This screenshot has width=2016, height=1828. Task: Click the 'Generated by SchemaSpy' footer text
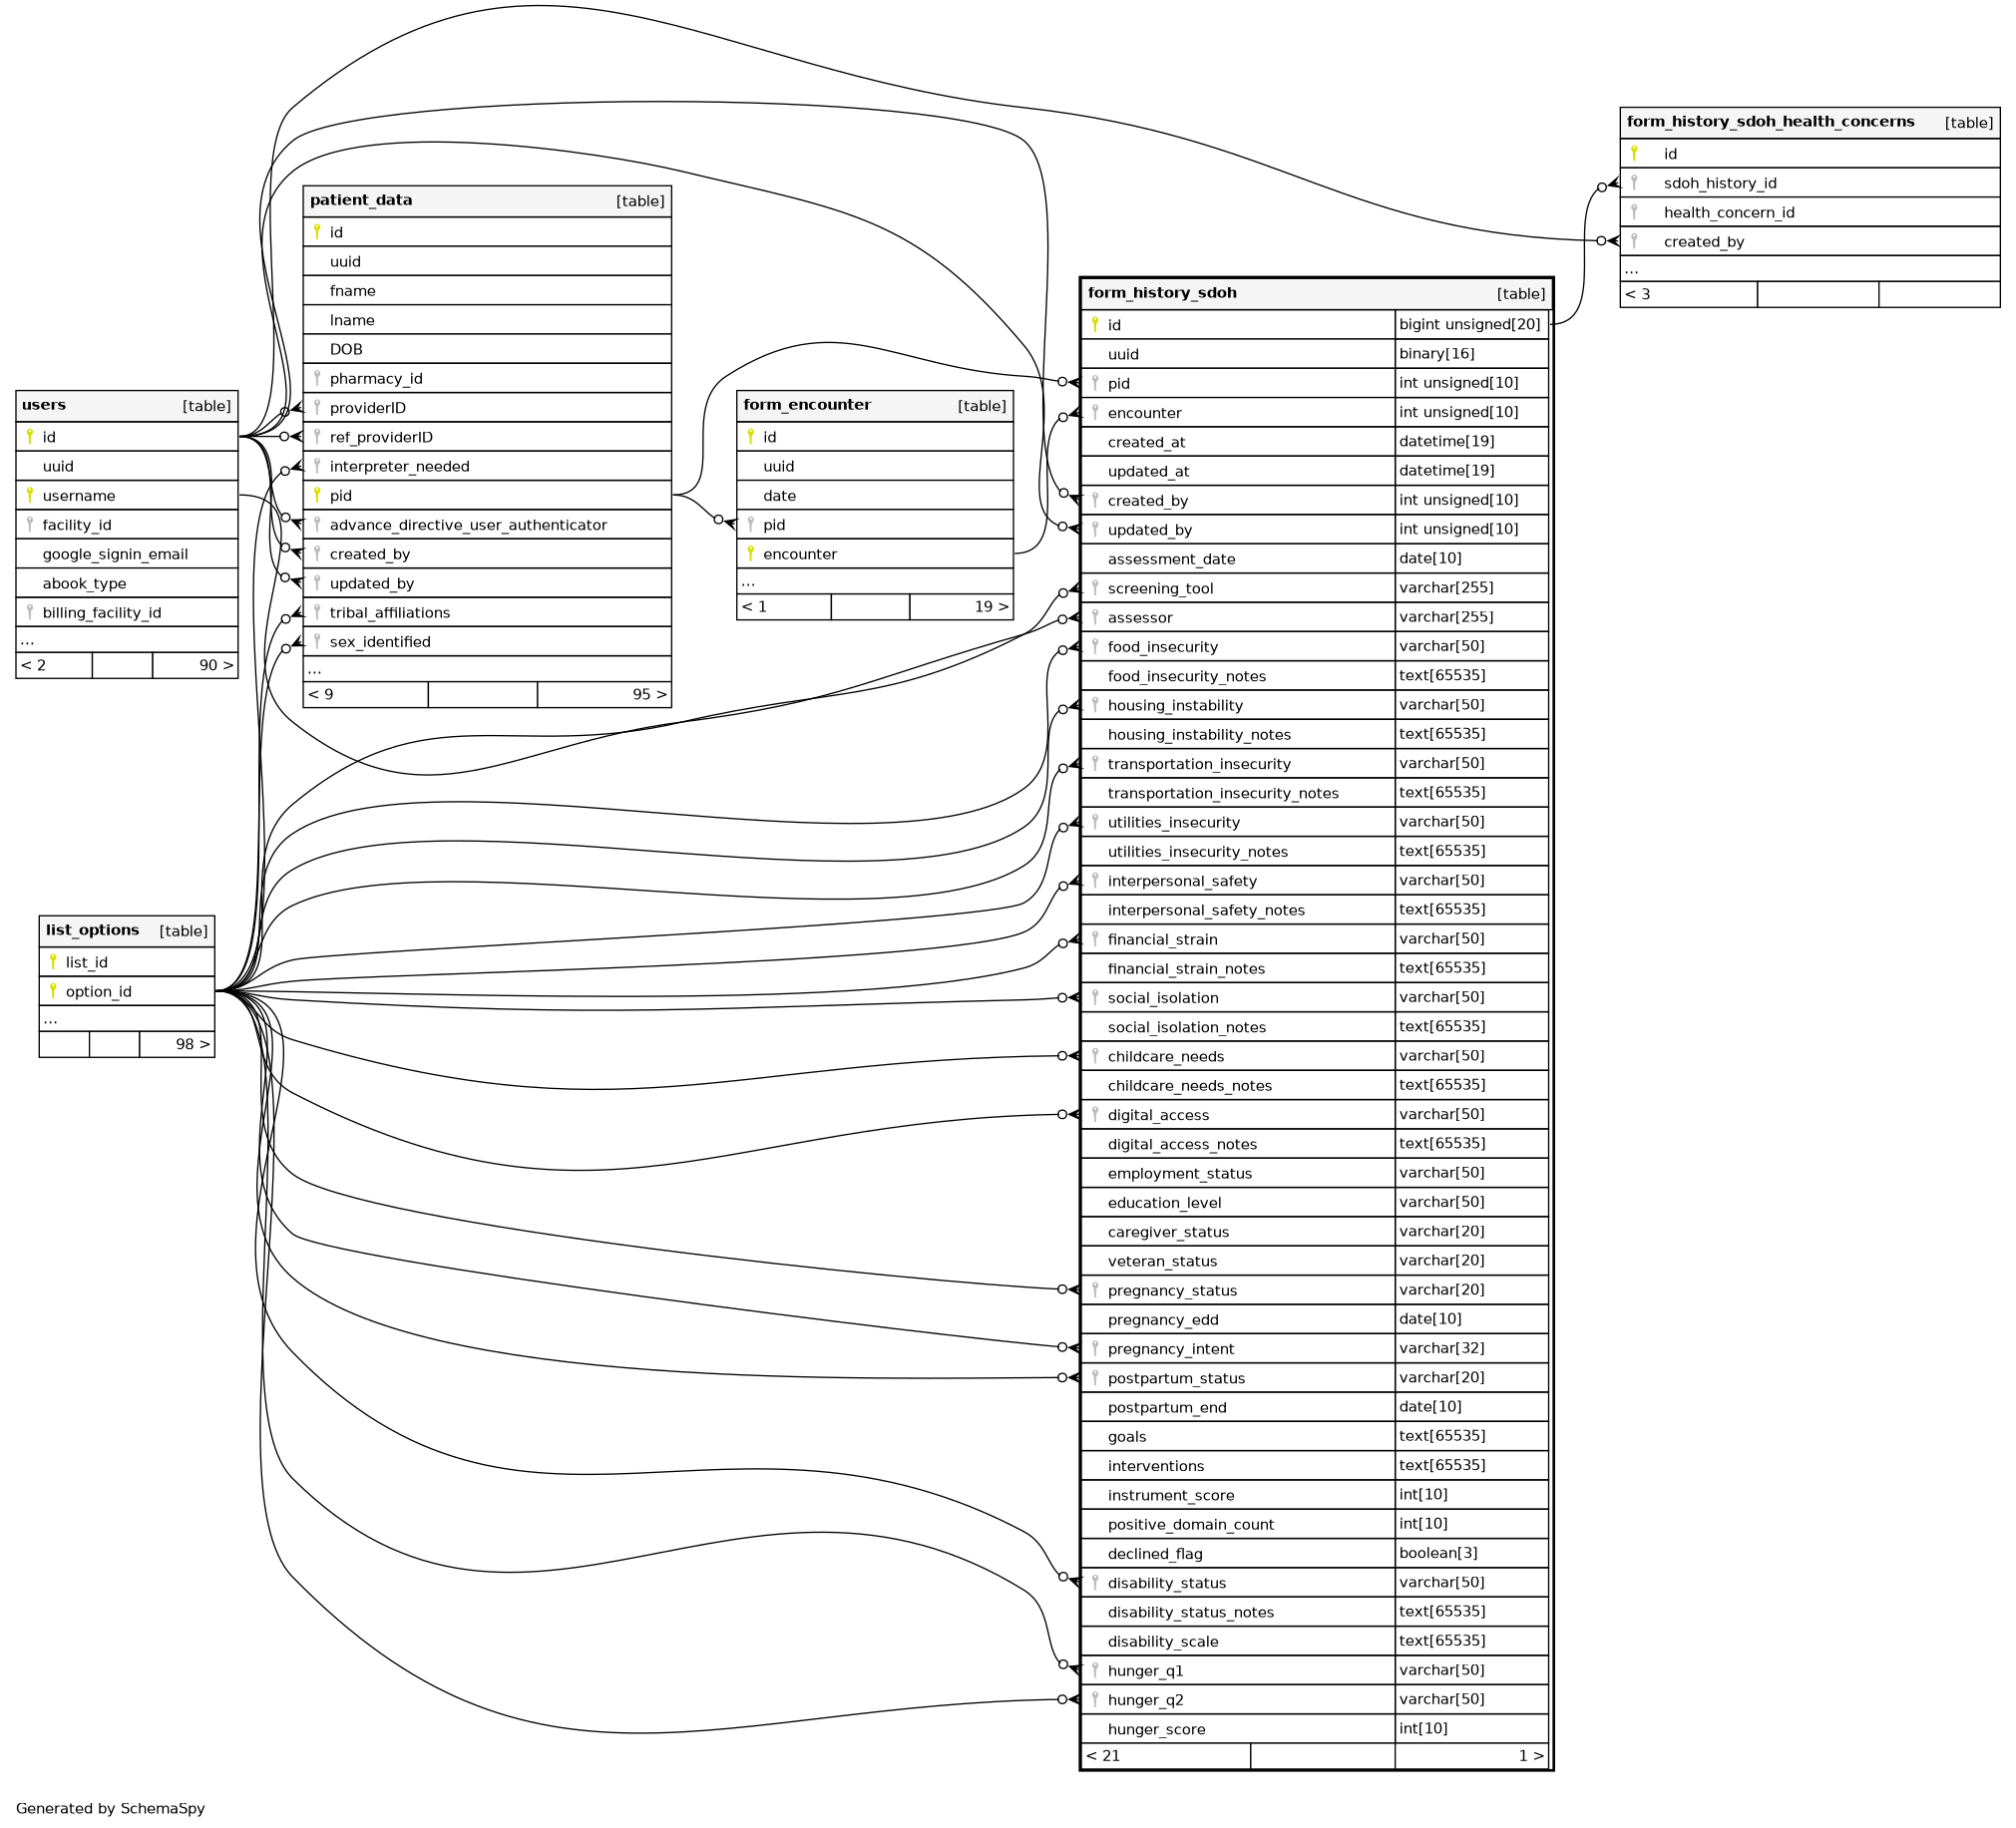(110, 1808)
